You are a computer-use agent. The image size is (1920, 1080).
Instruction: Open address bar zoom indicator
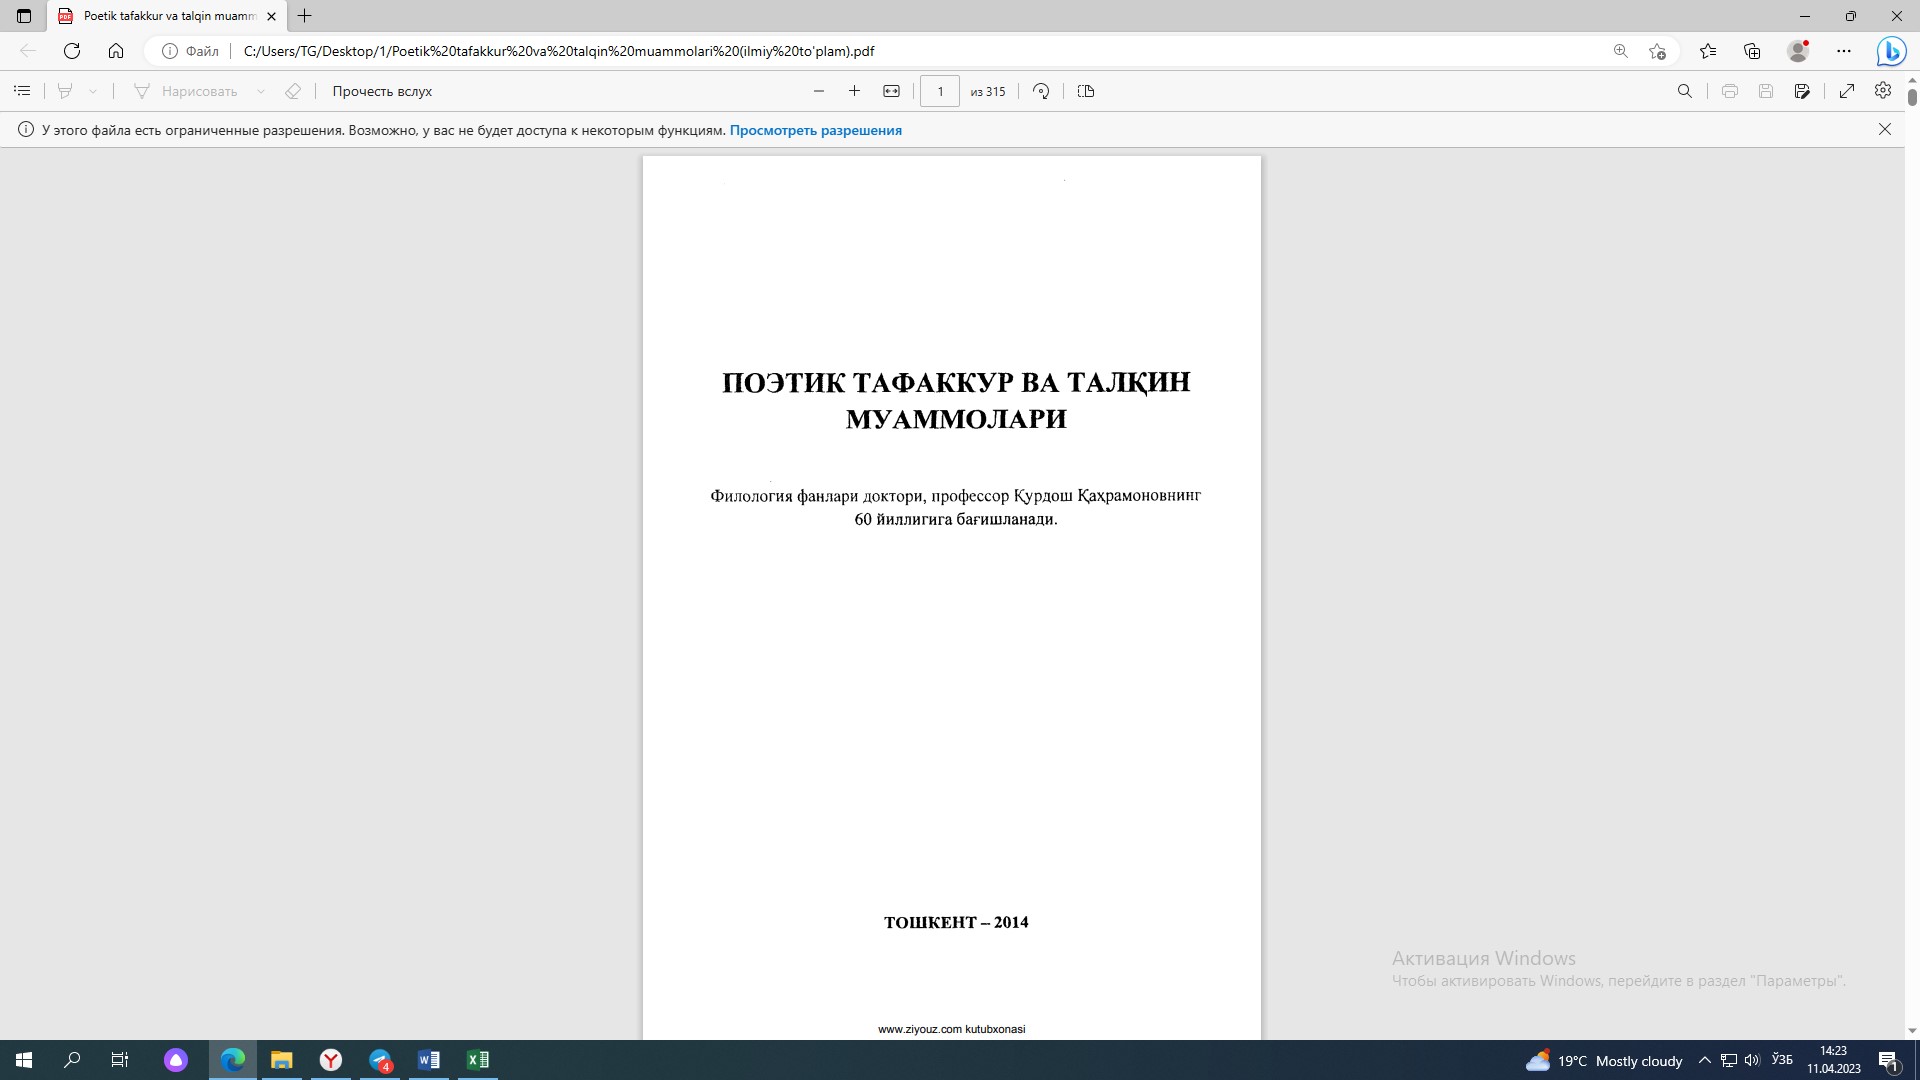click(x=1621, y=51)
